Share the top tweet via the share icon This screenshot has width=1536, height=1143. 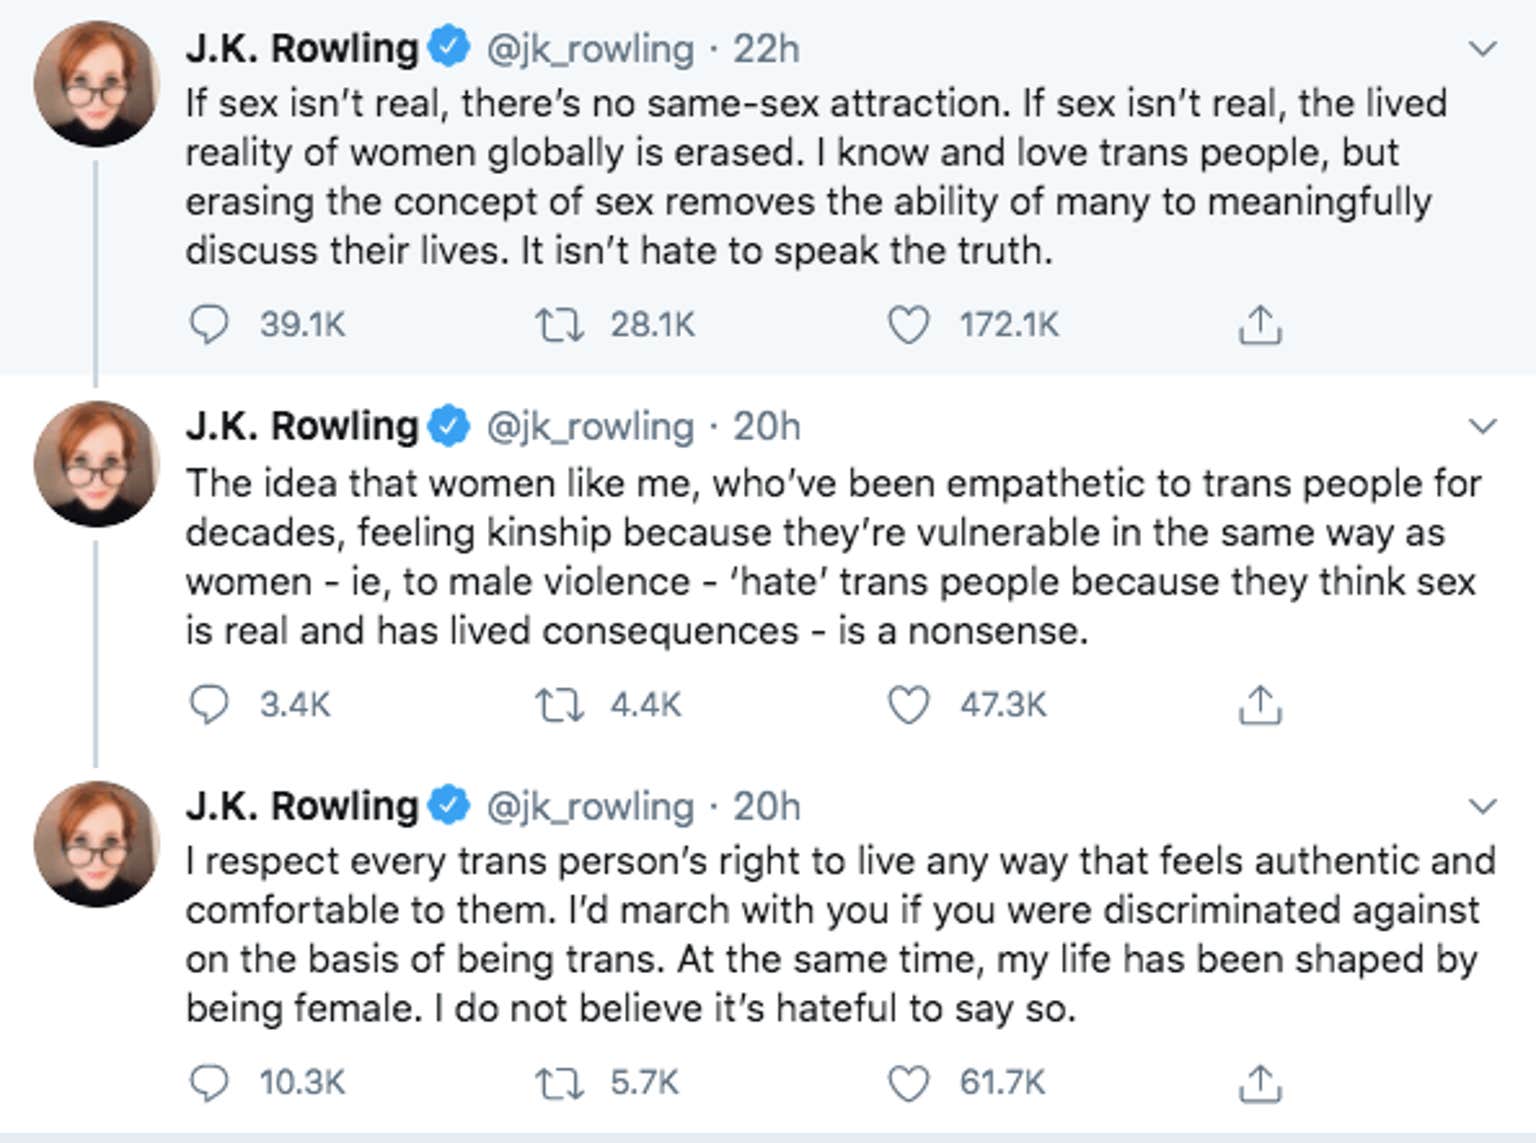tap(1262, 322)
